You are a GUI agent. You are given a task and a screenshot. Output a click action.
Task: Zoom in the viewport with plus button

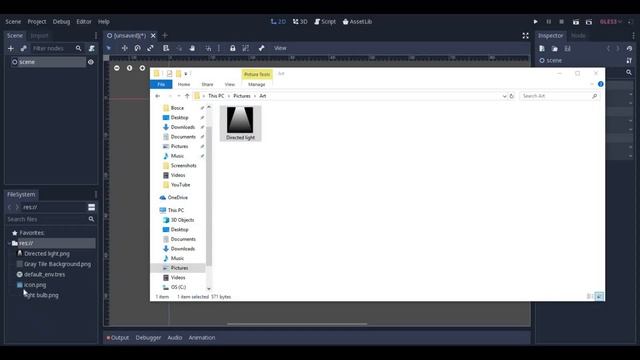142,68
